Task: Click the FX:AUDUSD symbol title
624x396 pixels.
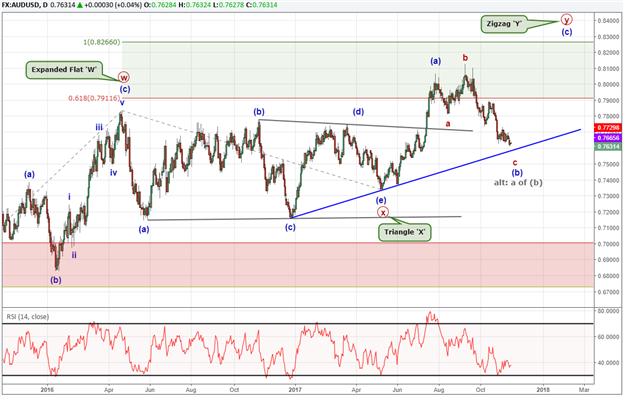Action: point(20,5)
